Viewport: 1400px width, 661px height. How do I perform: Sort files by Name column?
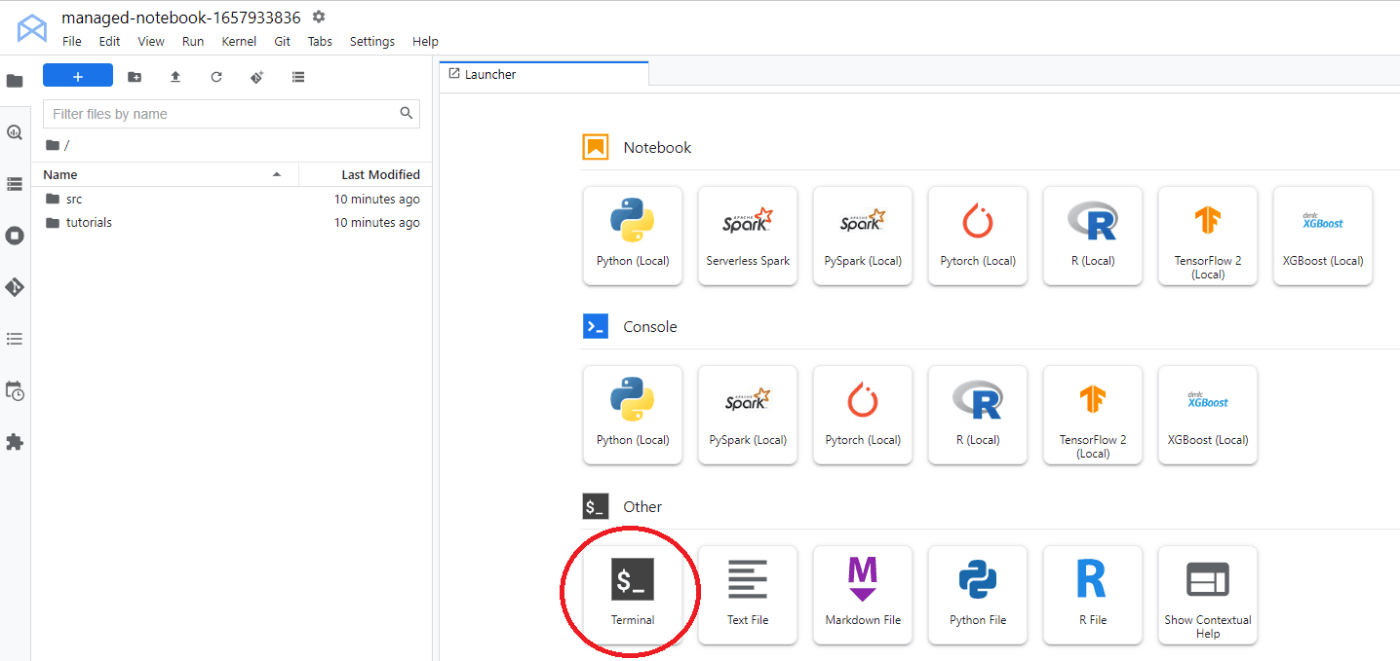pos(165,174)
